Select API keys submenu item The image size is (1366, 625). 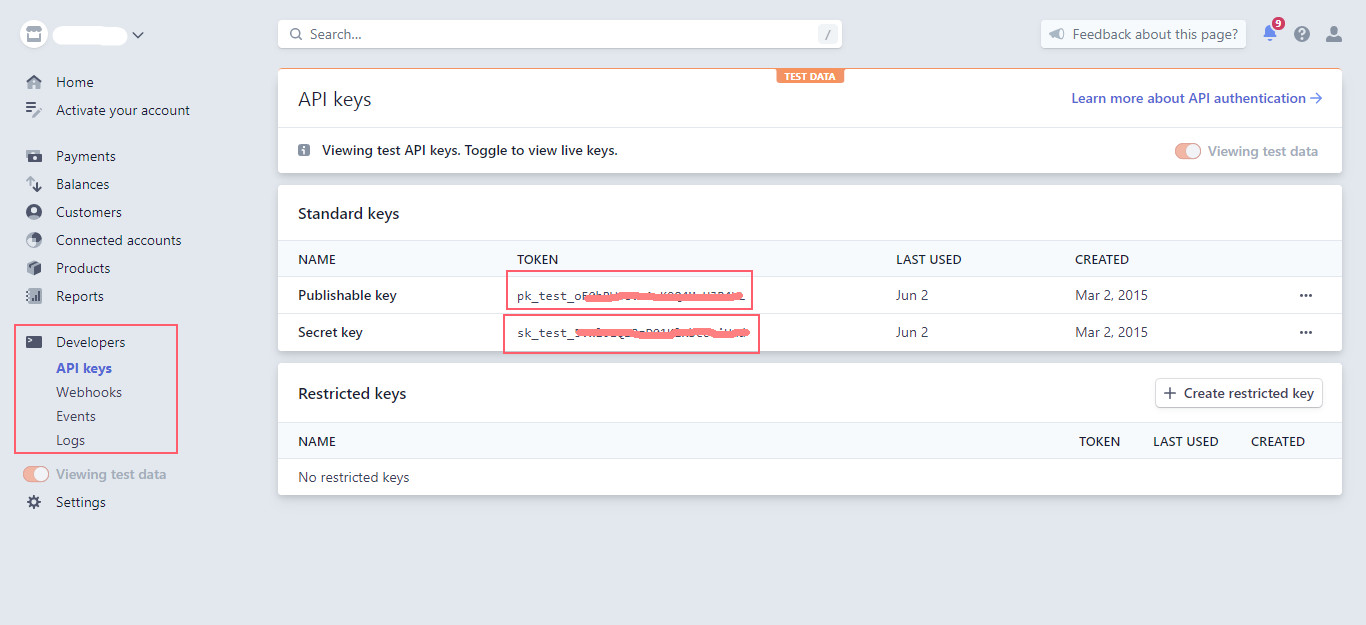84,368
